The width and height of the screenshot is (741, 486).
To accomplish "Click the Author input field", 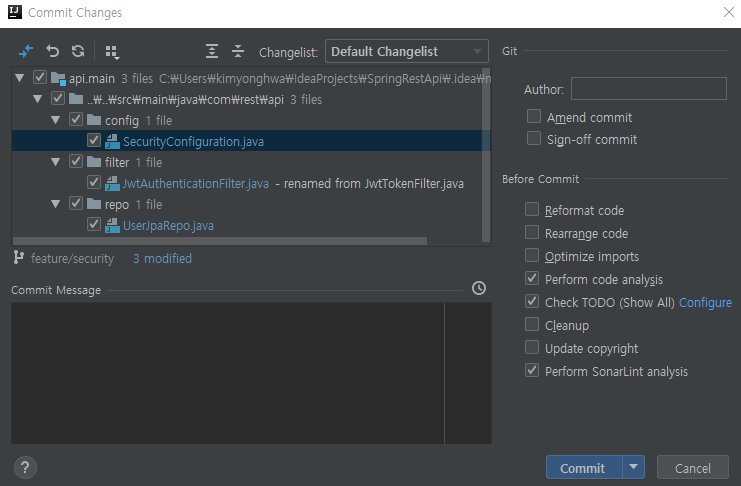I will (x=648, y=88).
